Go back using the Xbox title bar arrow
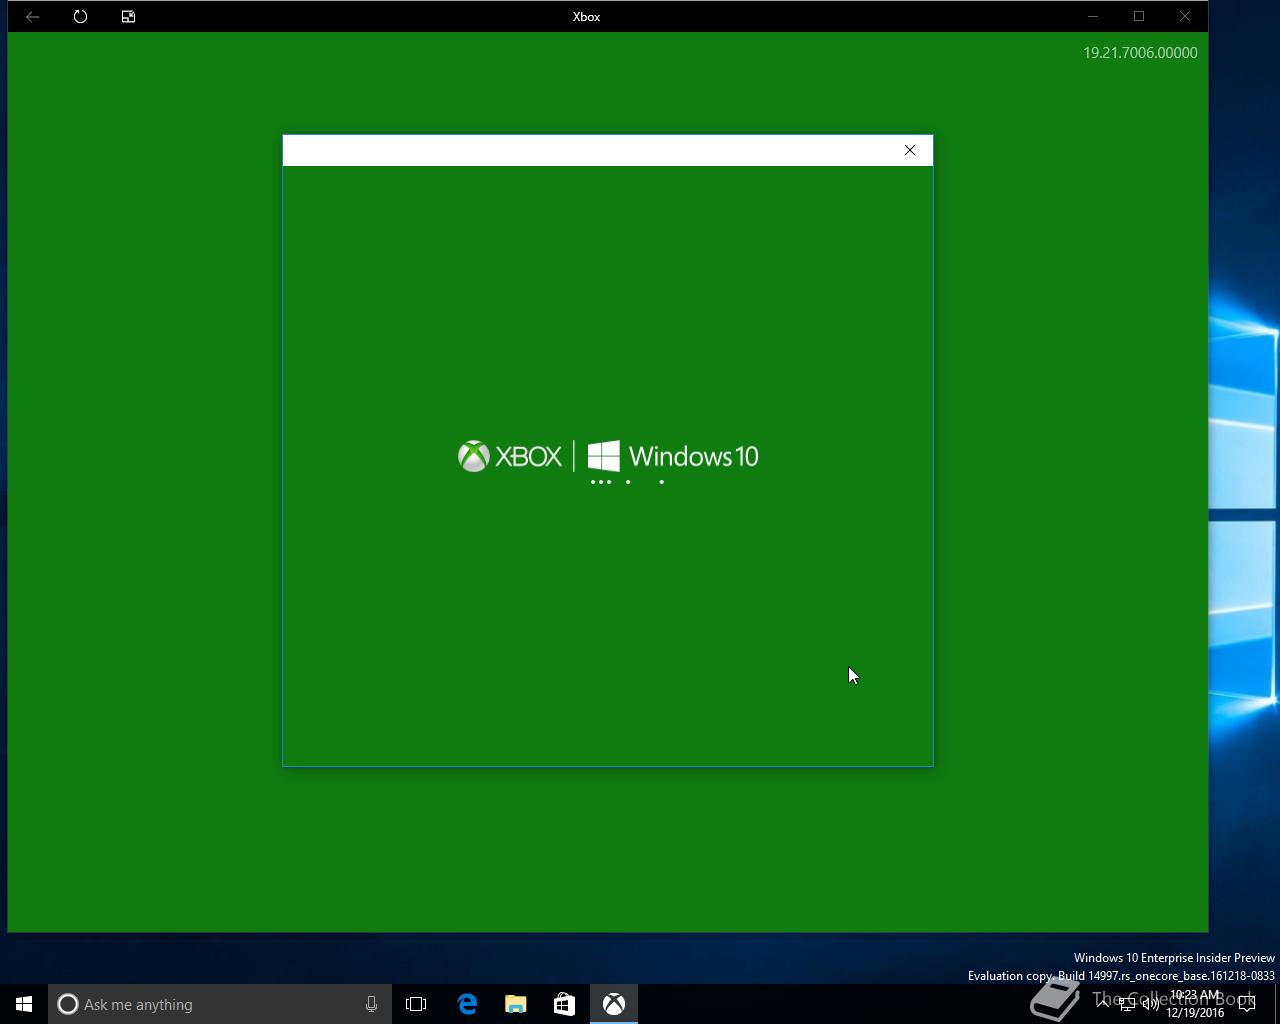This screenshot has height=1024, width=1280. (32, 16)
